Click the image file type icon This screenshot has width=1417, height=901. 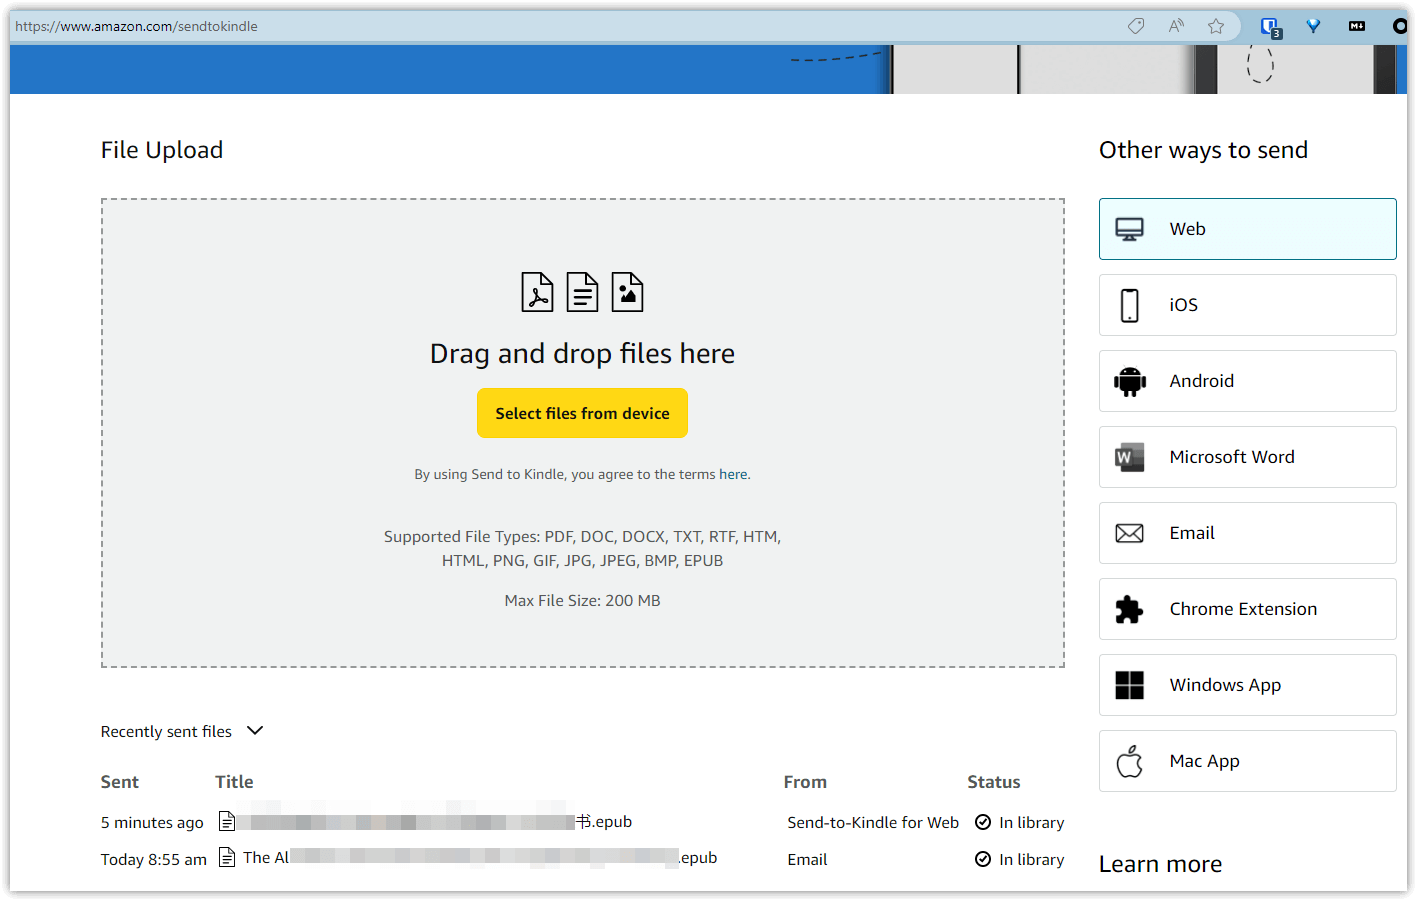point(627,292)
